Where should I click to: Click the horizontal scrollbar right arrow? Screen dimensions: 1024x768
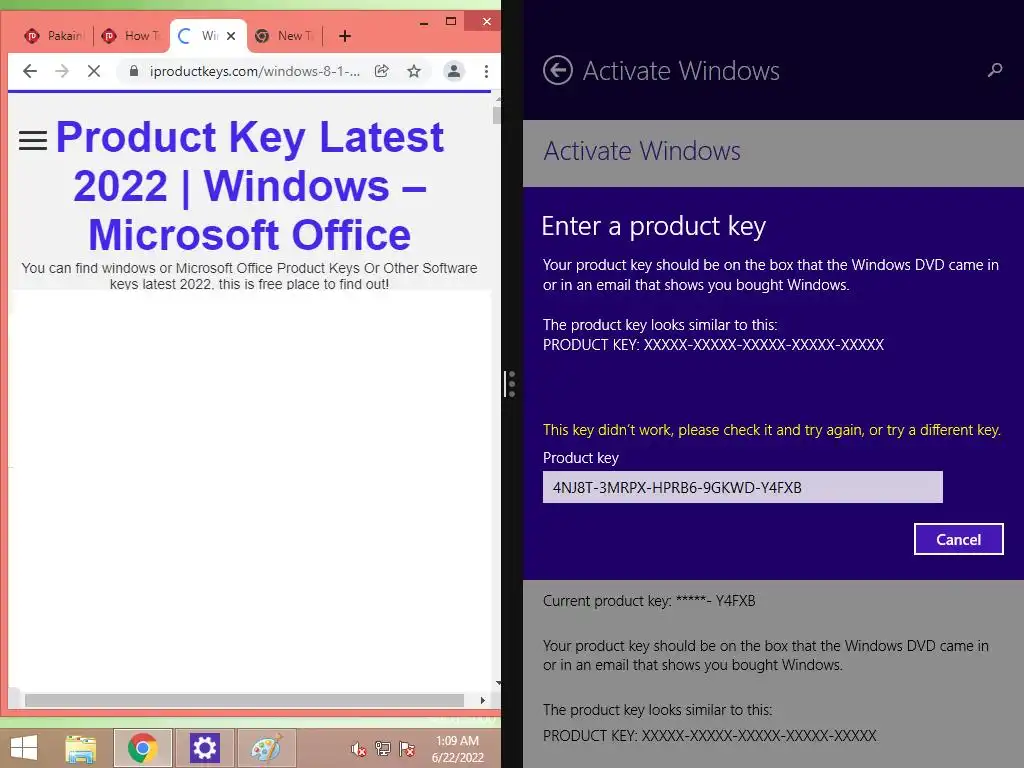(483, 700)
